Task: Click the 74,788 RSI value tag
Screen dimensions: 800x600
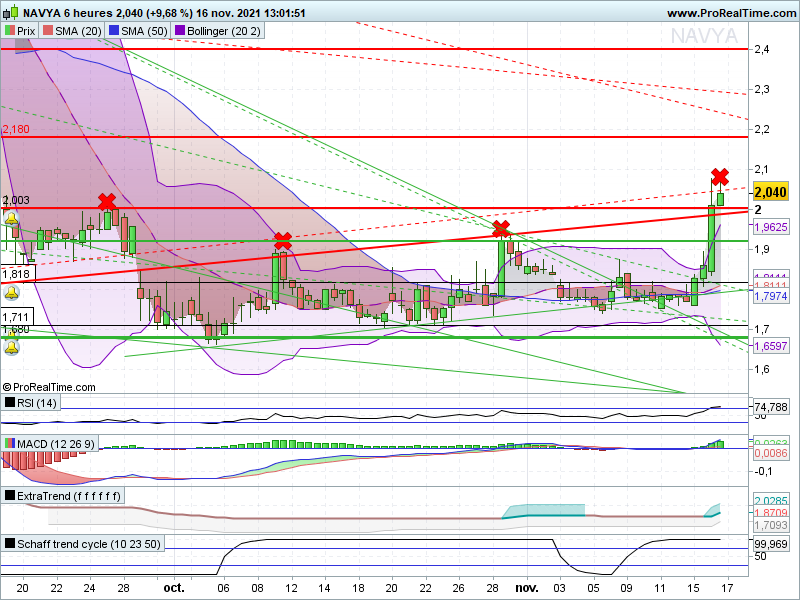Action: pos(770,407)
